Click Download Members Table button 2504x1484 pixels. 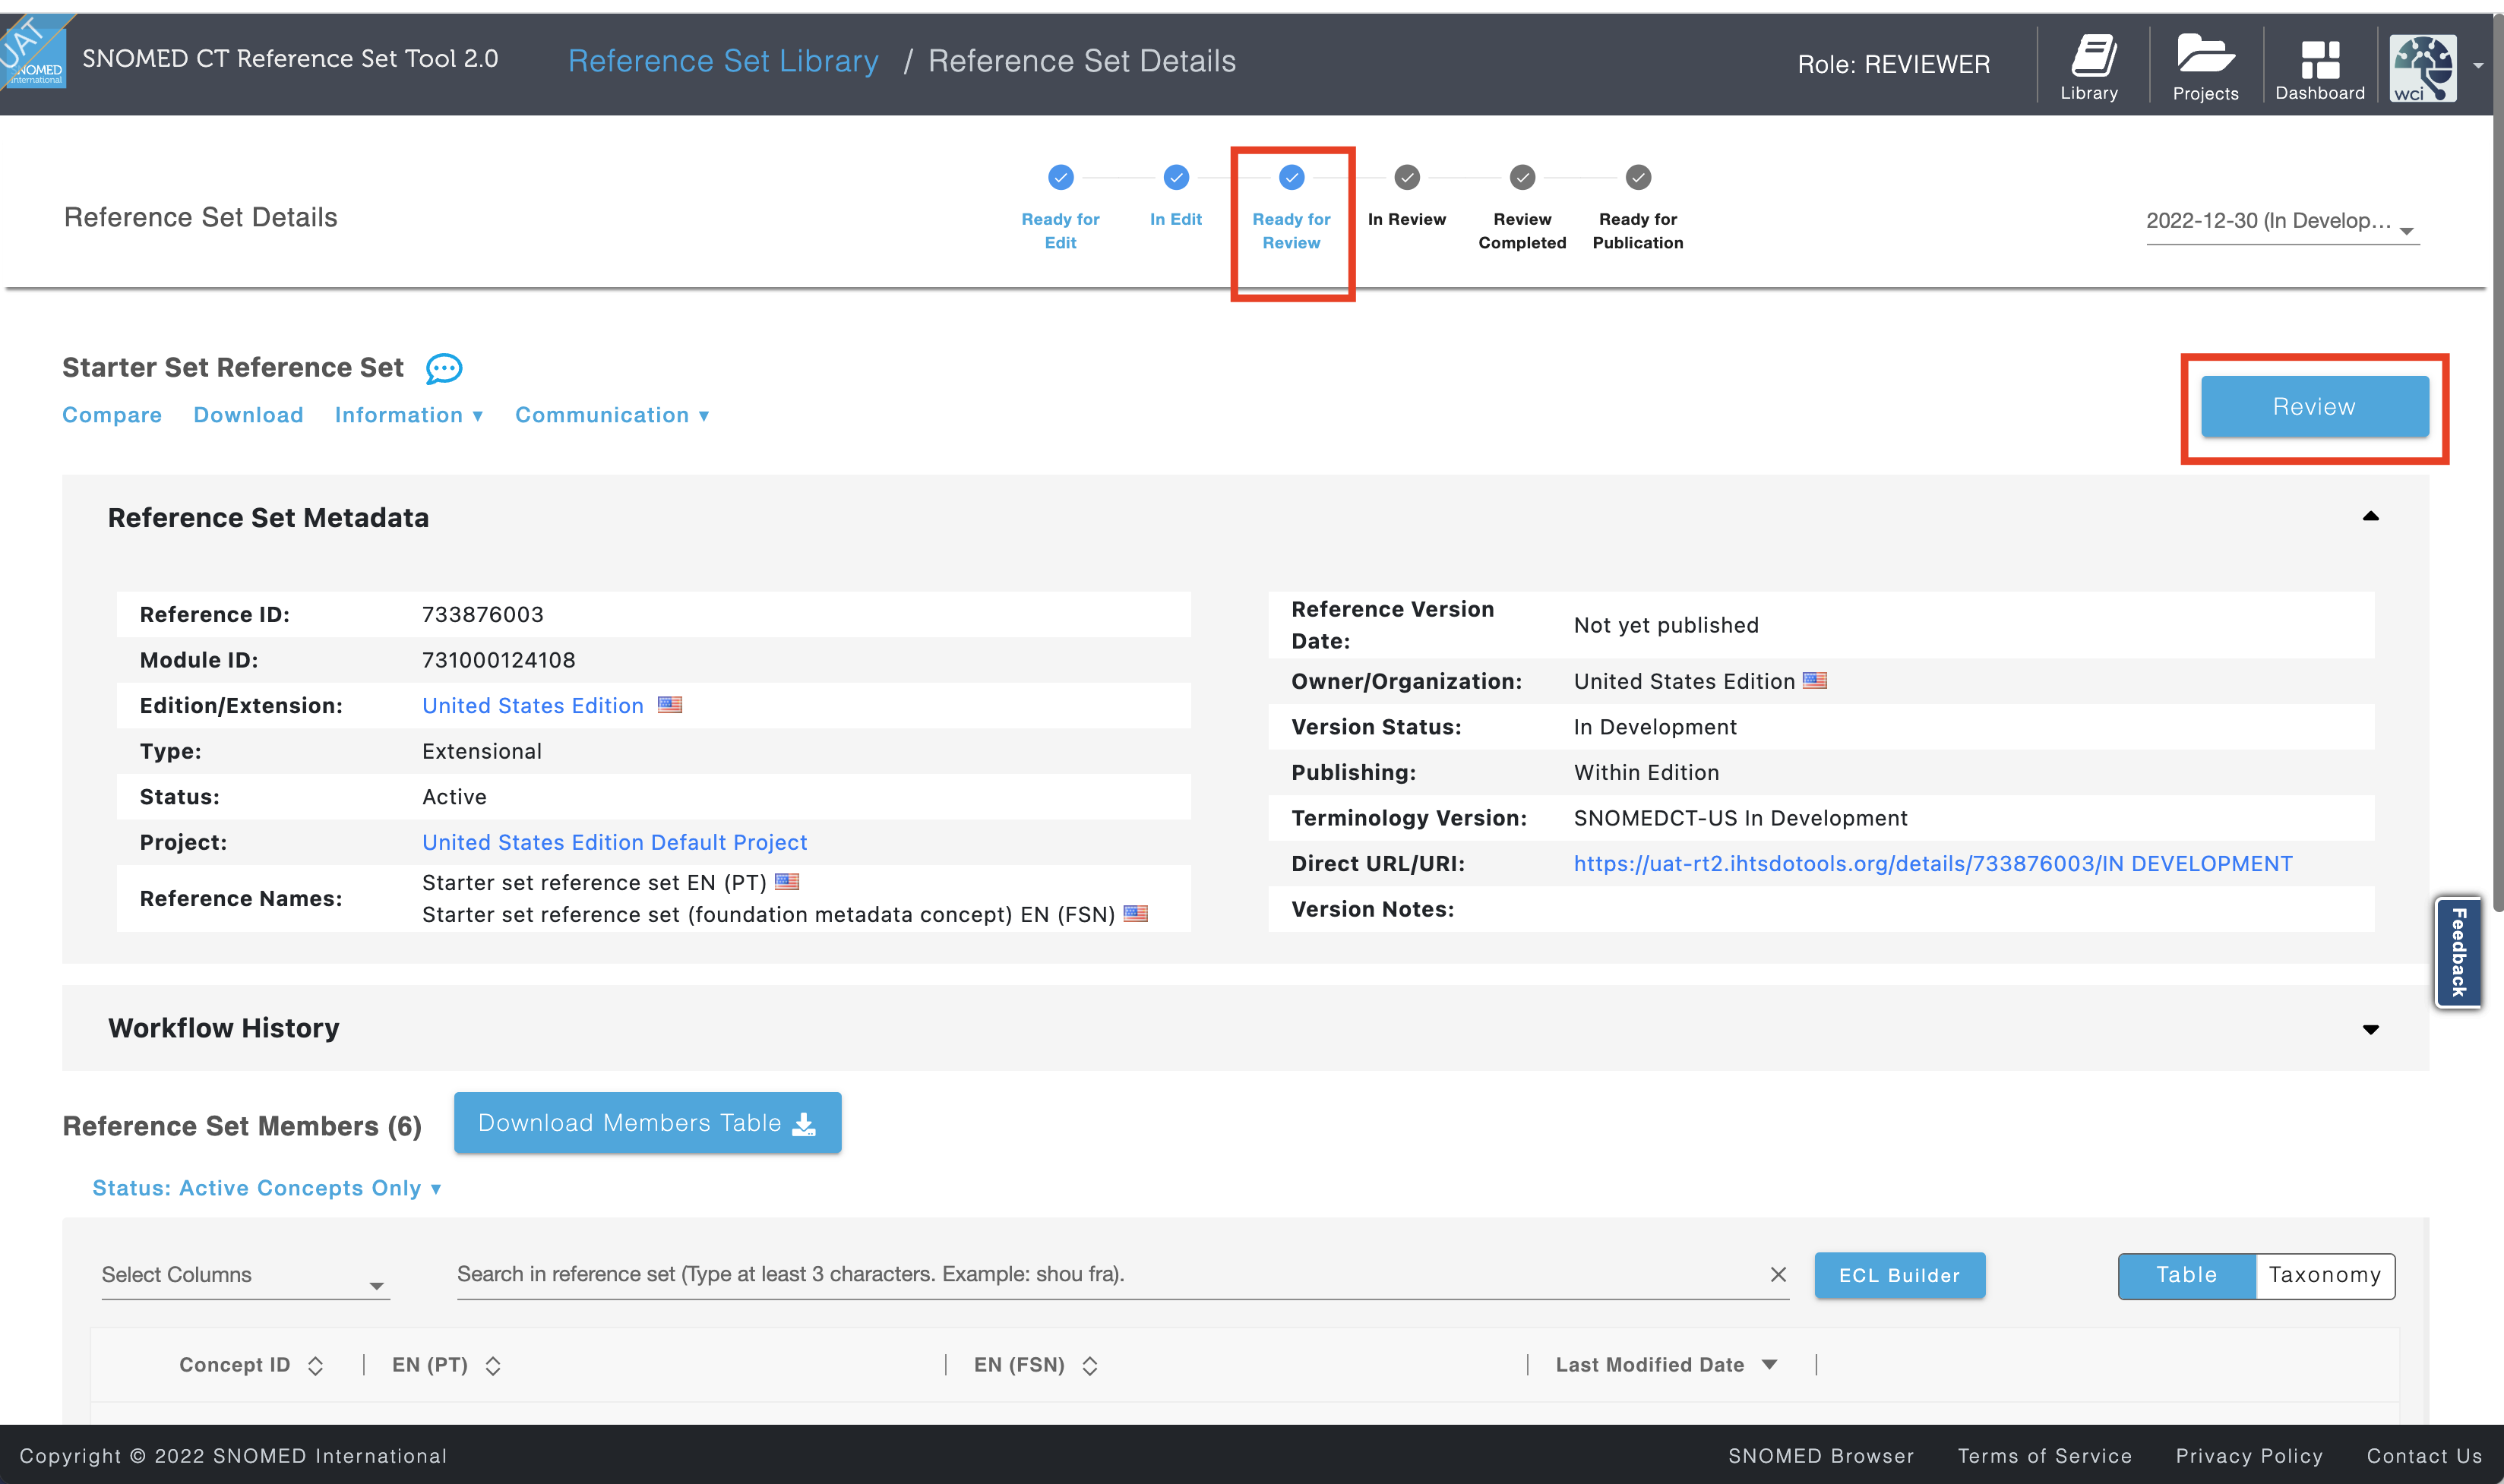click(x=647, y=1123)
